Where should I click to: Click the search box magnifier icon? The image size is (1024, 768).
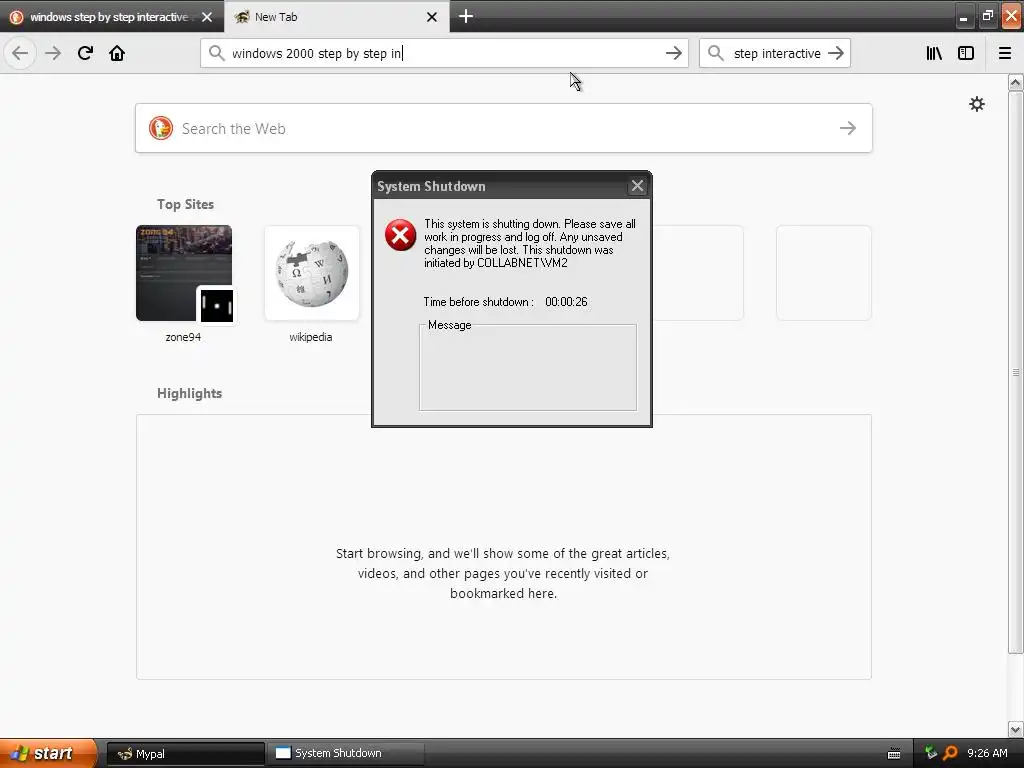point(716,53)
